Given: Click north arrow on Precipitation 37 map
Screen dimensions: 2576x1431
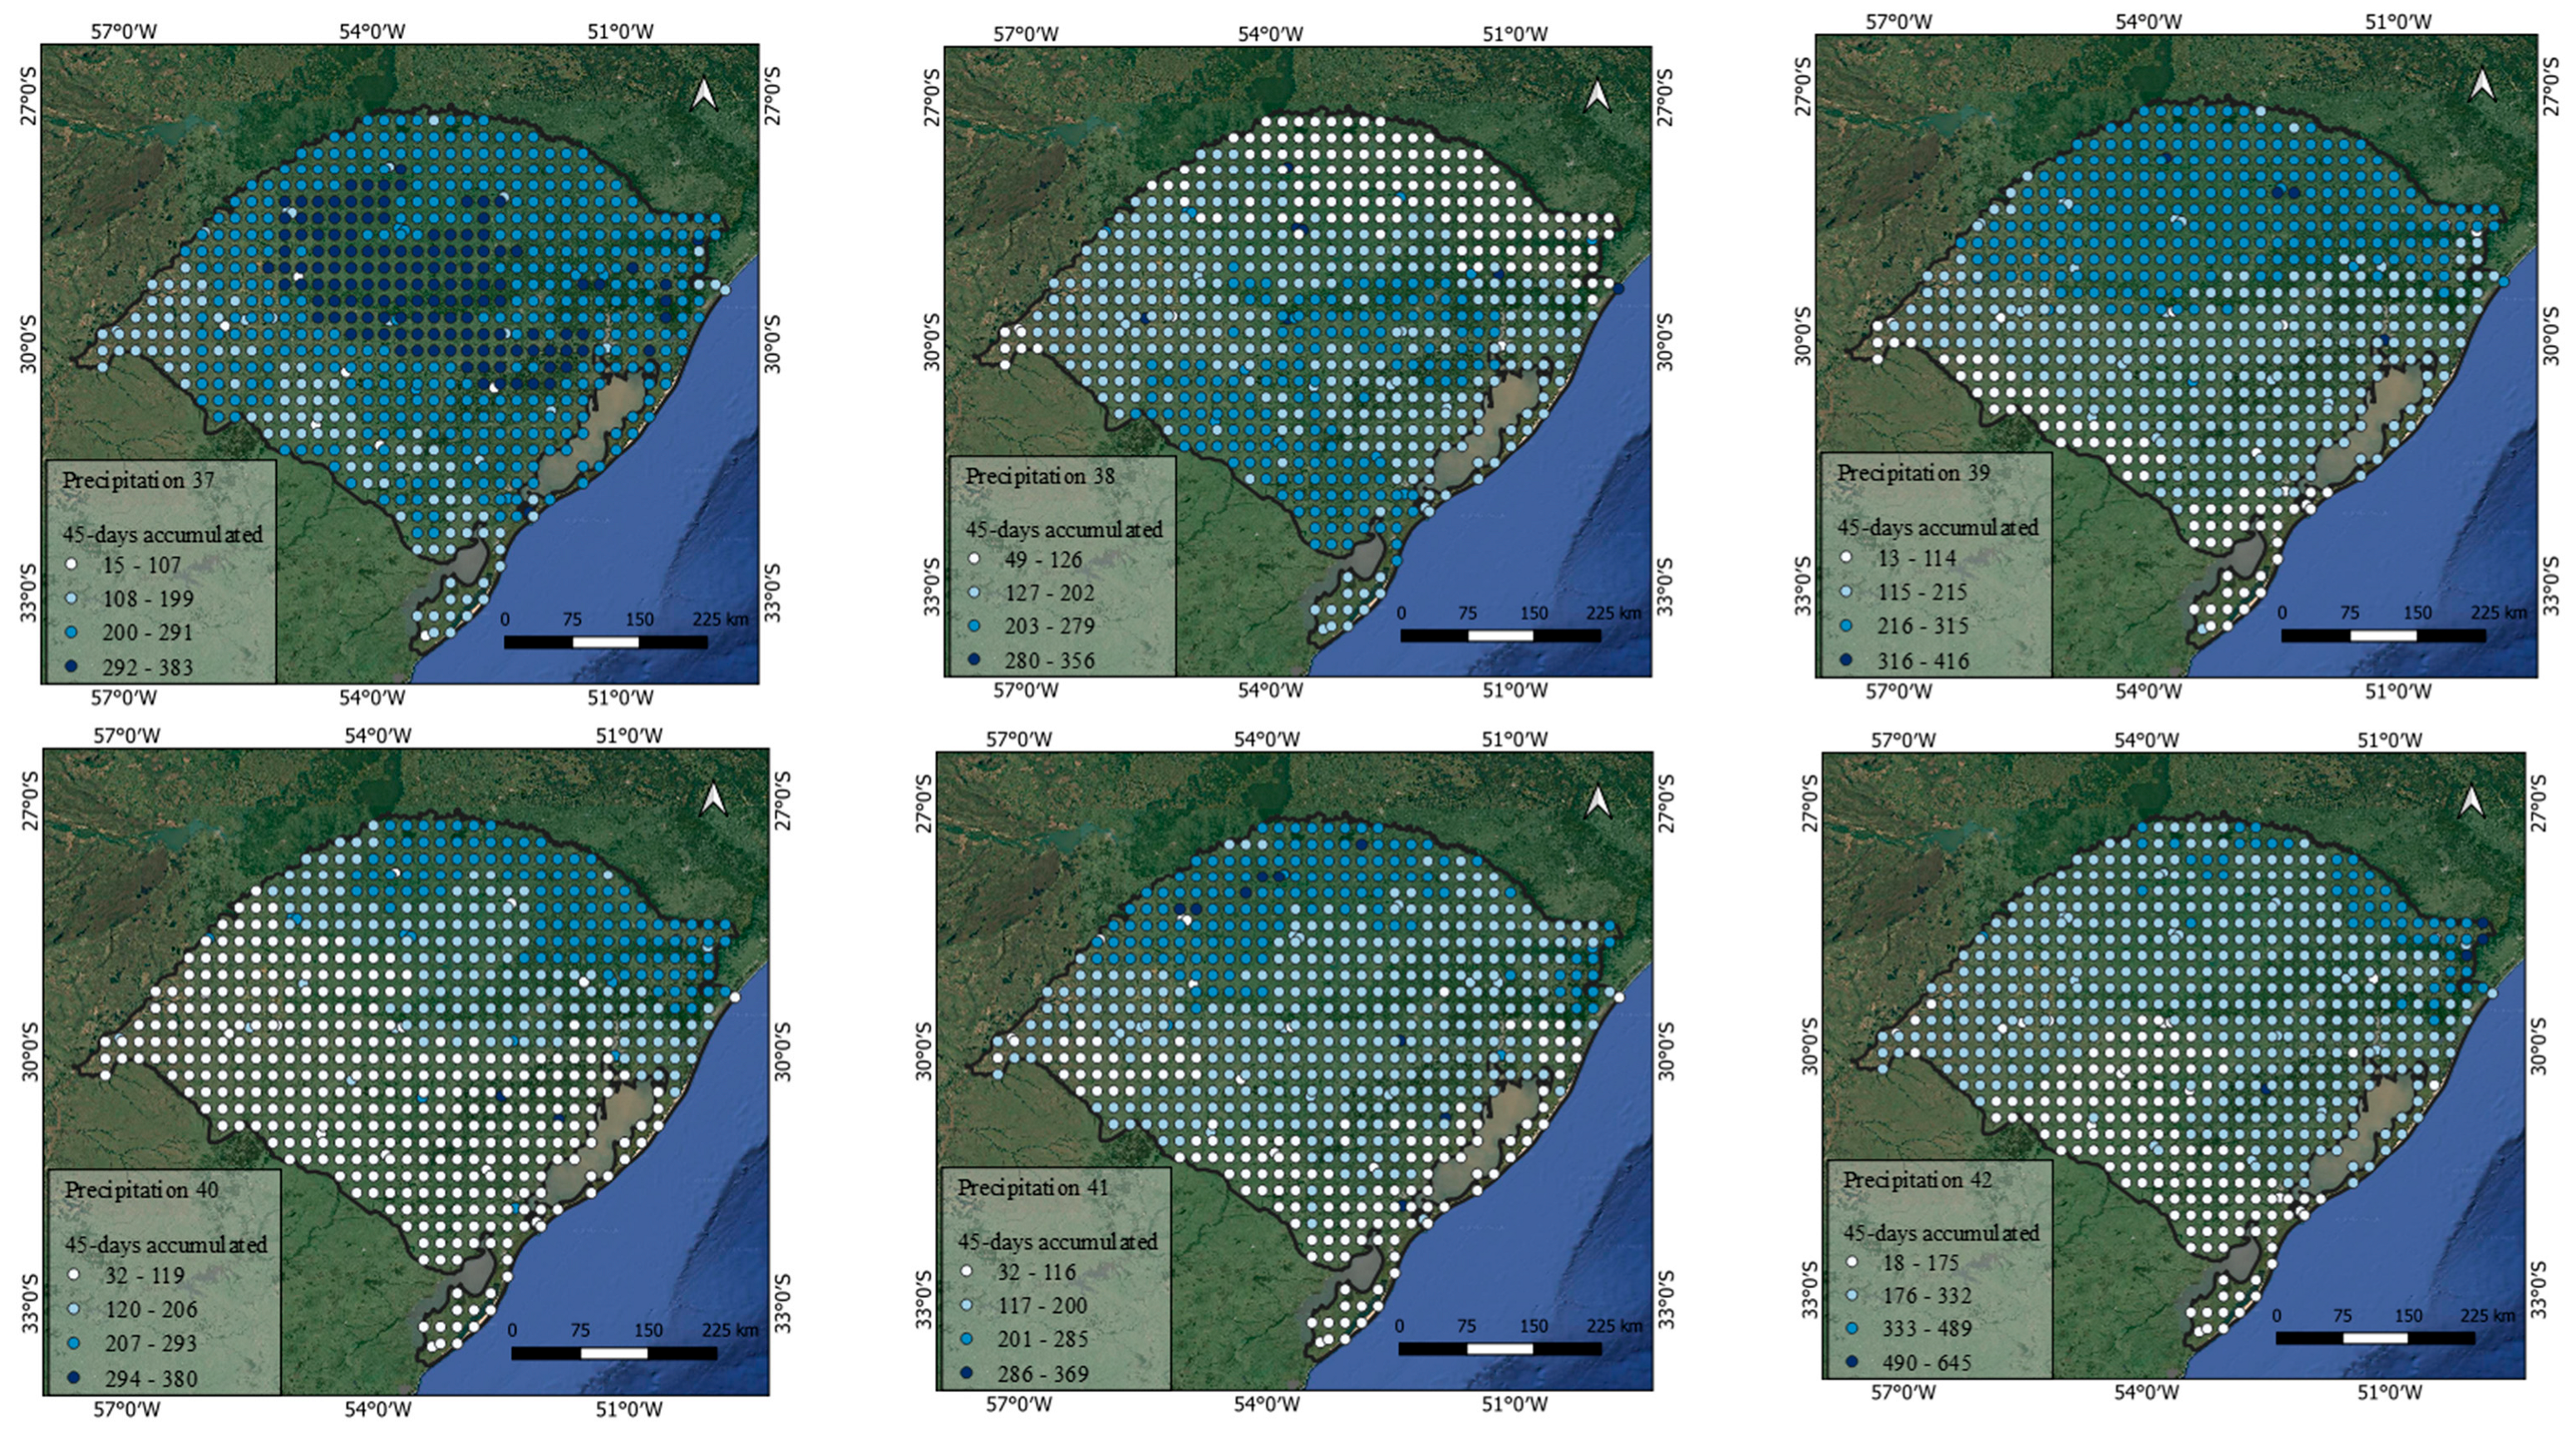Looking at the screenshot, I should (x=704, y=94).
